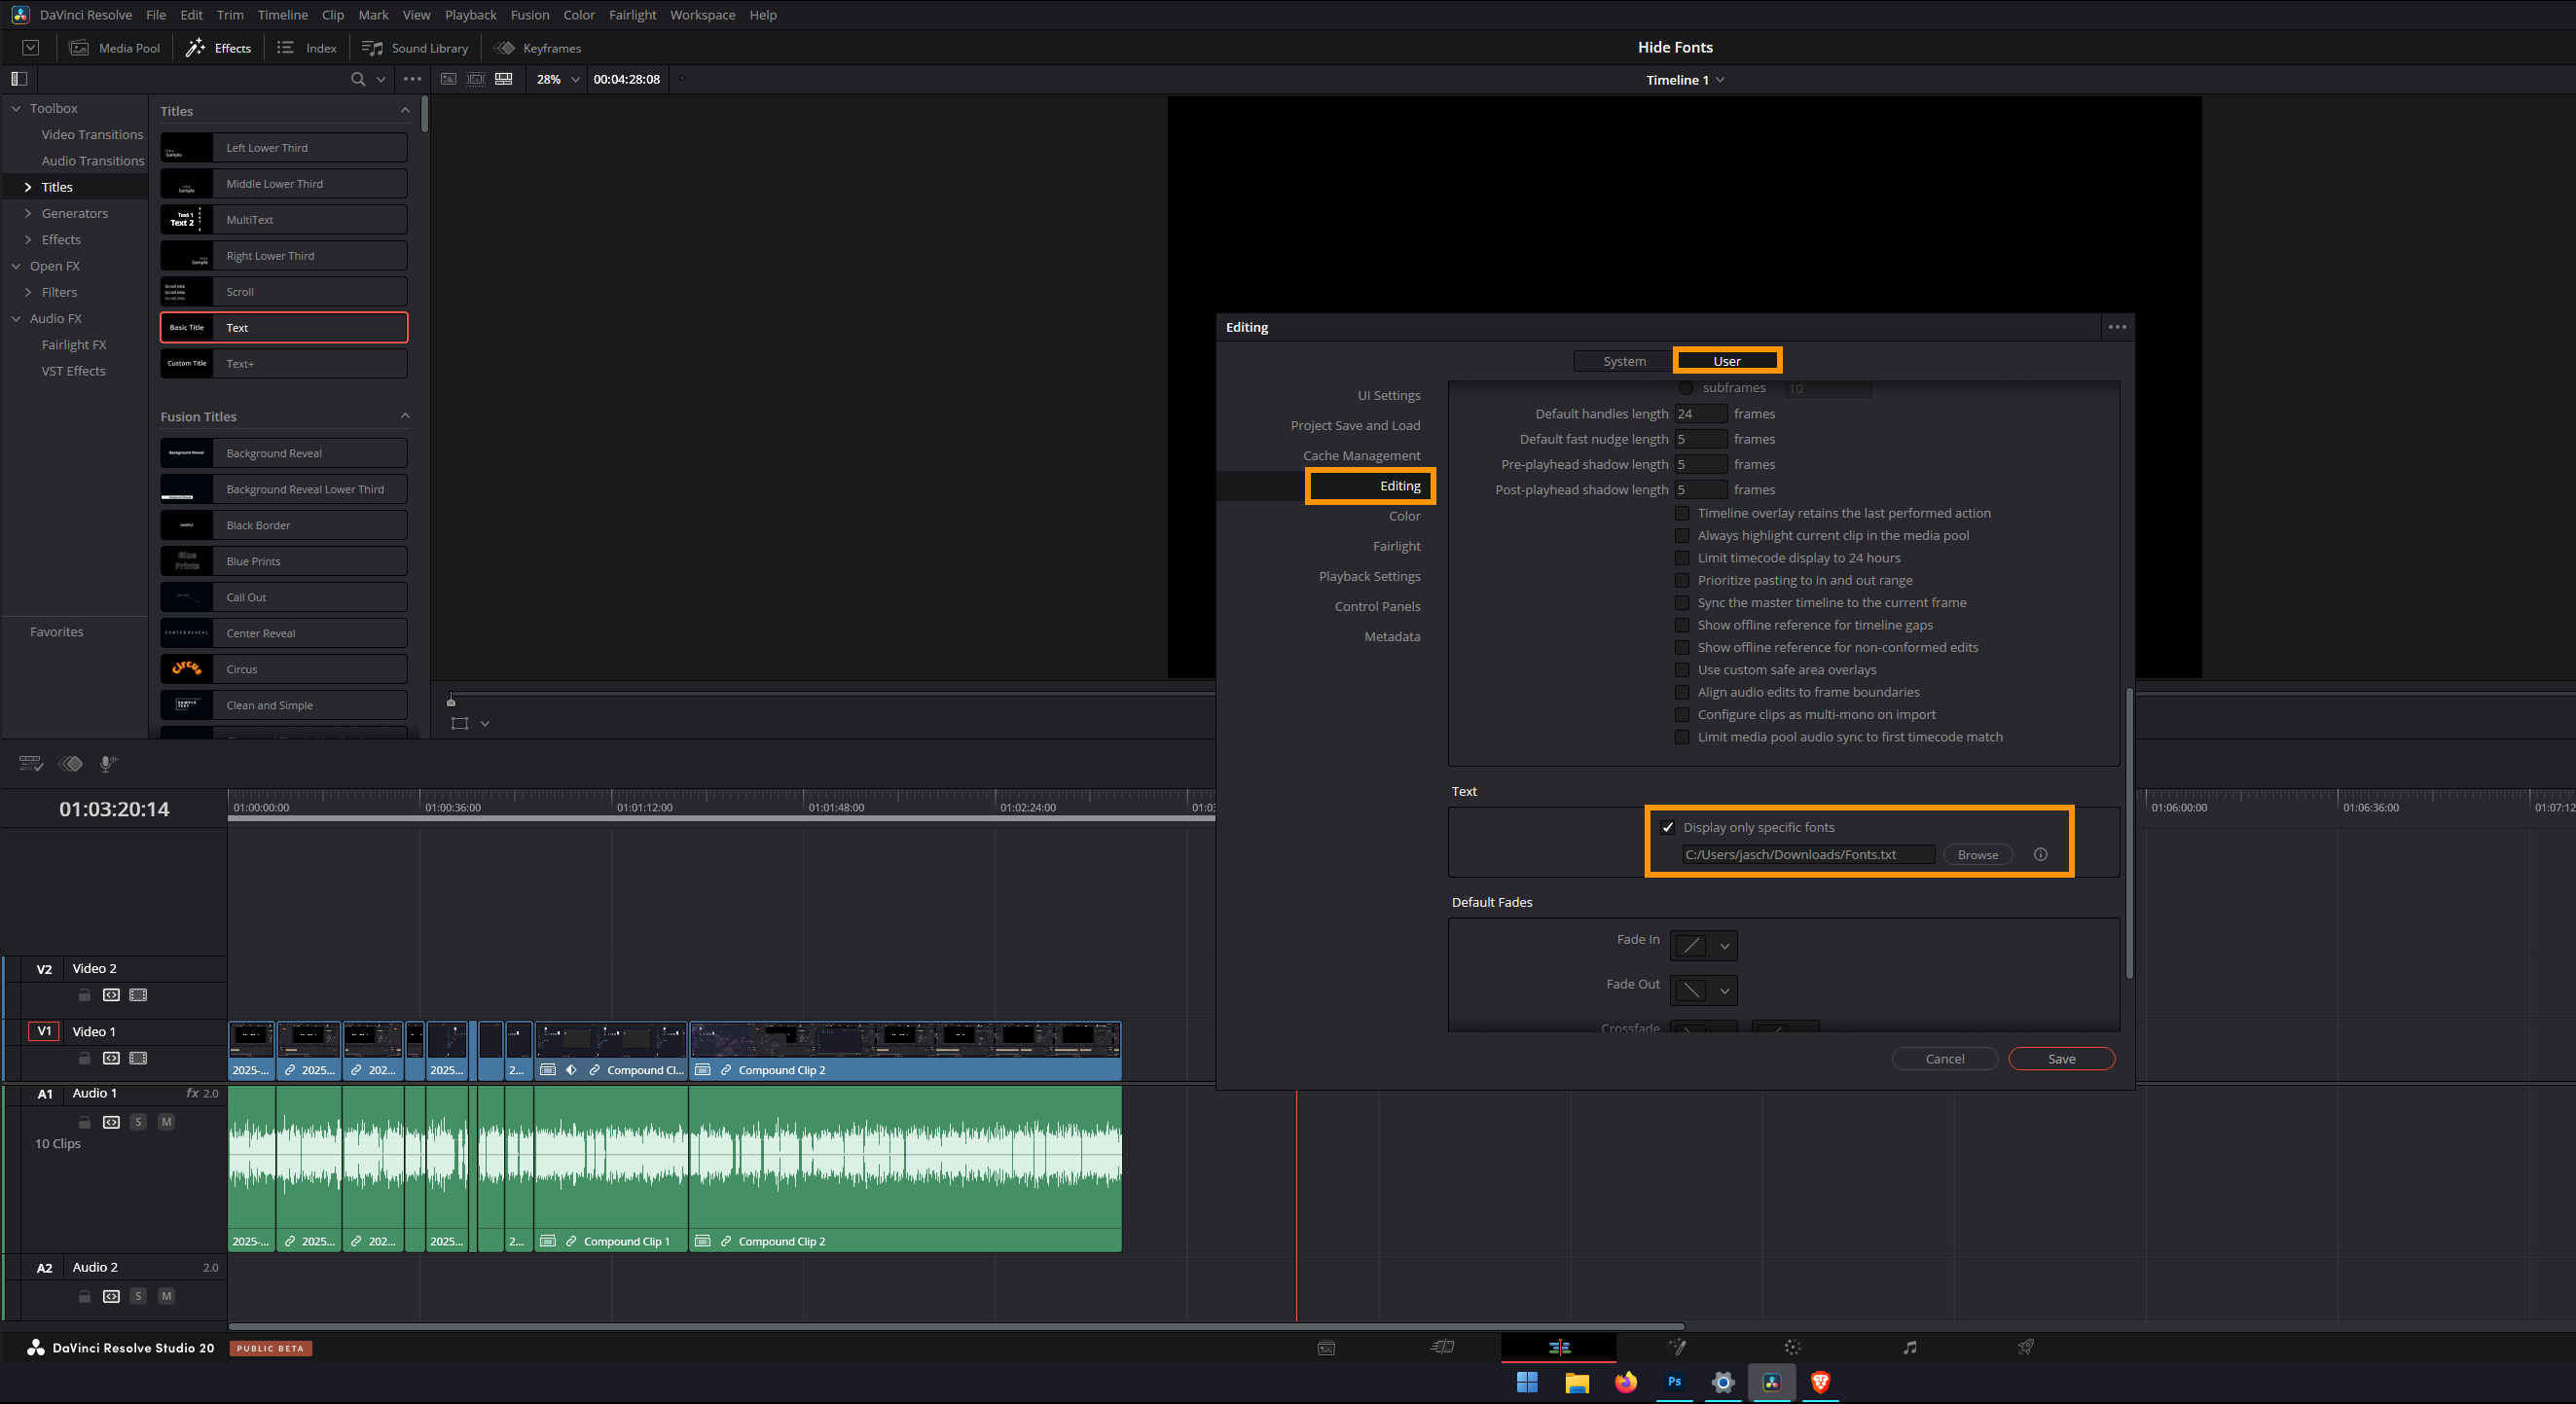Select Playback Settings in preferences sidebar
This screenshot has height=1404, width=2576.
tap(1369, 576)
